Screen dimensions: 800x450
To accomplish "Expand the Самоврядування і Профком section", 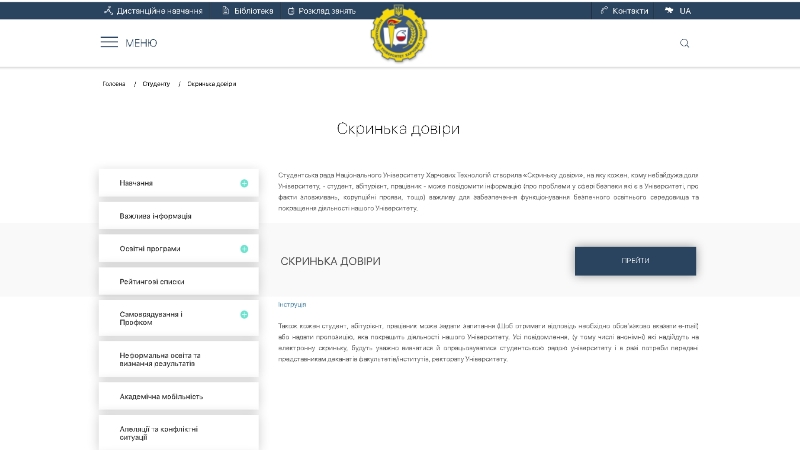I will point(244,315).
